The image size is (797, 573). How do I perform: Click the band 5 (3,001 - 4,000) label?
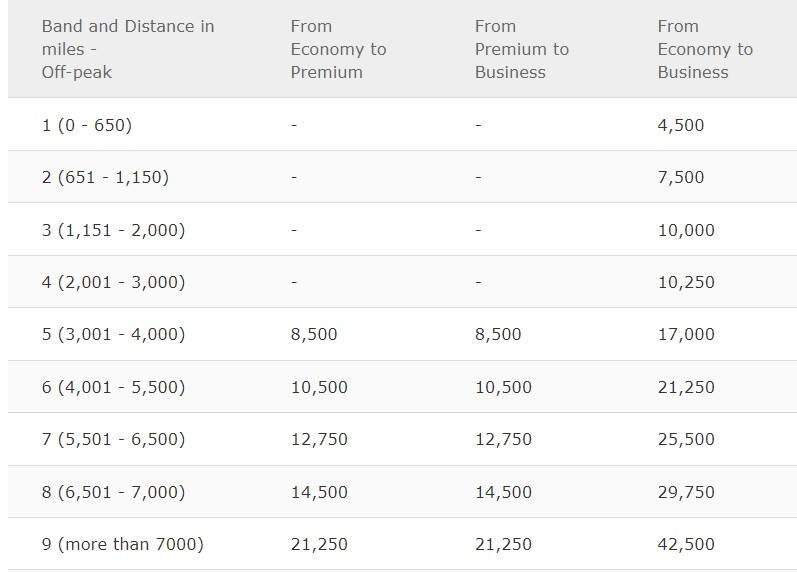113,335
